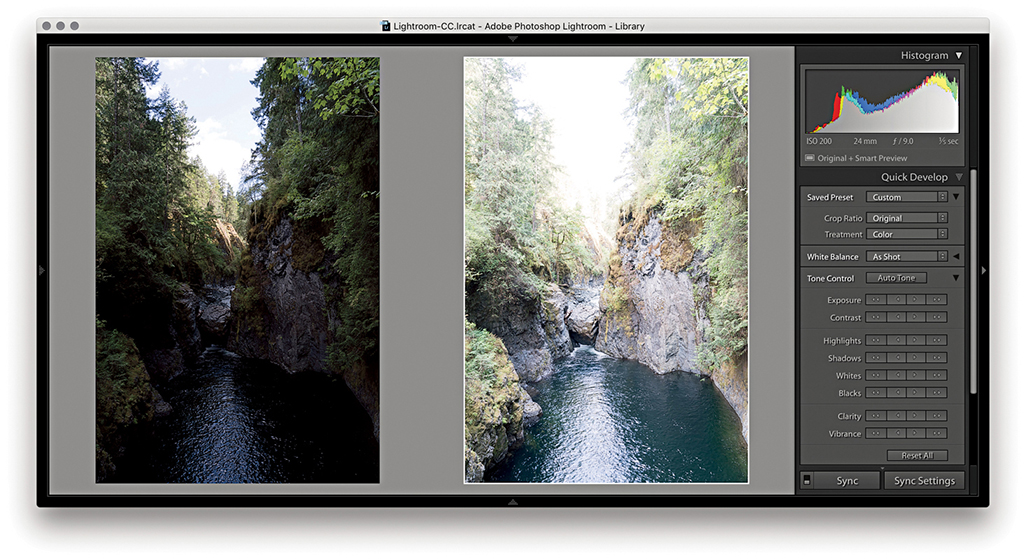The width and height of the screenshot is (1026, 559).
Task: Show the filmstrip via bottom arrow
Action: click(513, 502)
